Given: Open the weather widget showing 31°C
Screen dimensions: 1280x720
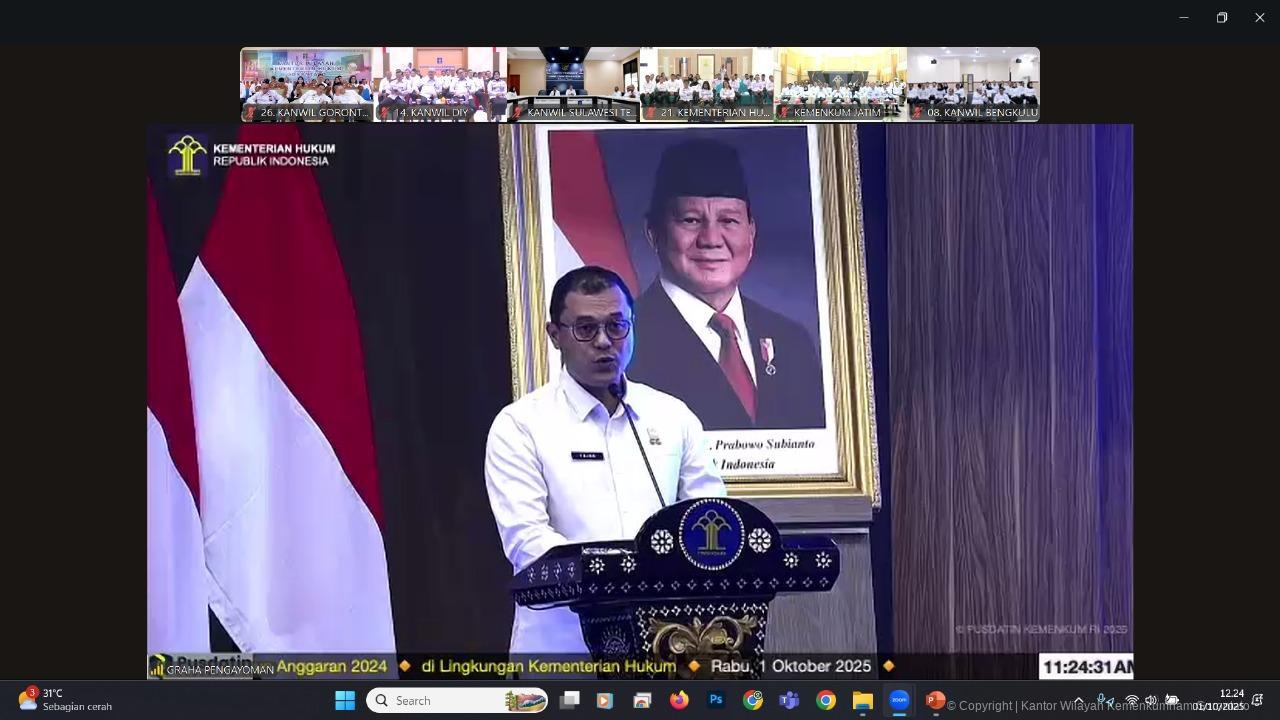Looking at the screenshot, I should [x=65, y=700].
